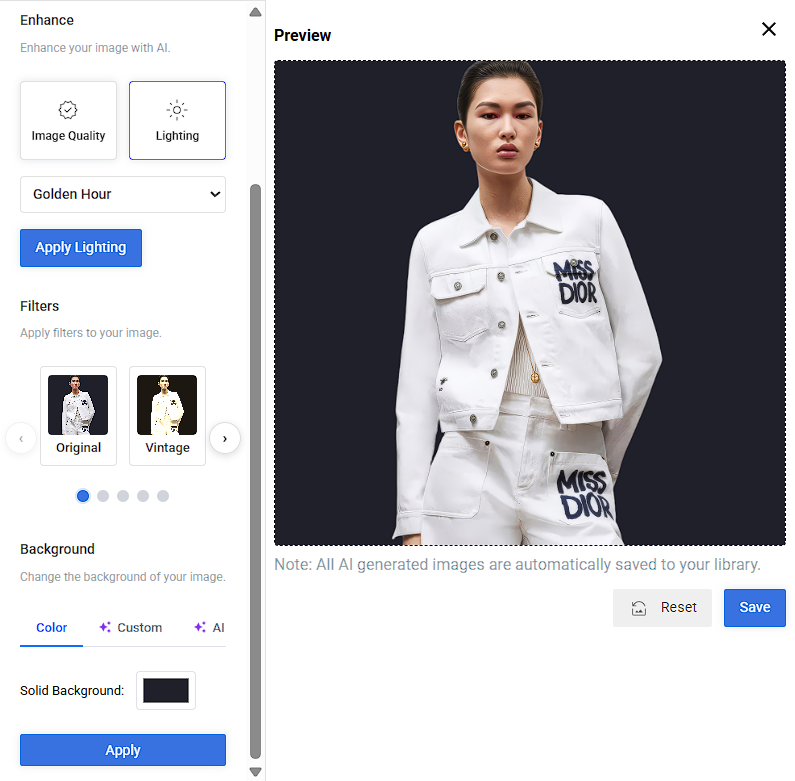795x781 pixels.
Task: Go to fifth filter carousel page dot
Action: (x=163, y=496)
